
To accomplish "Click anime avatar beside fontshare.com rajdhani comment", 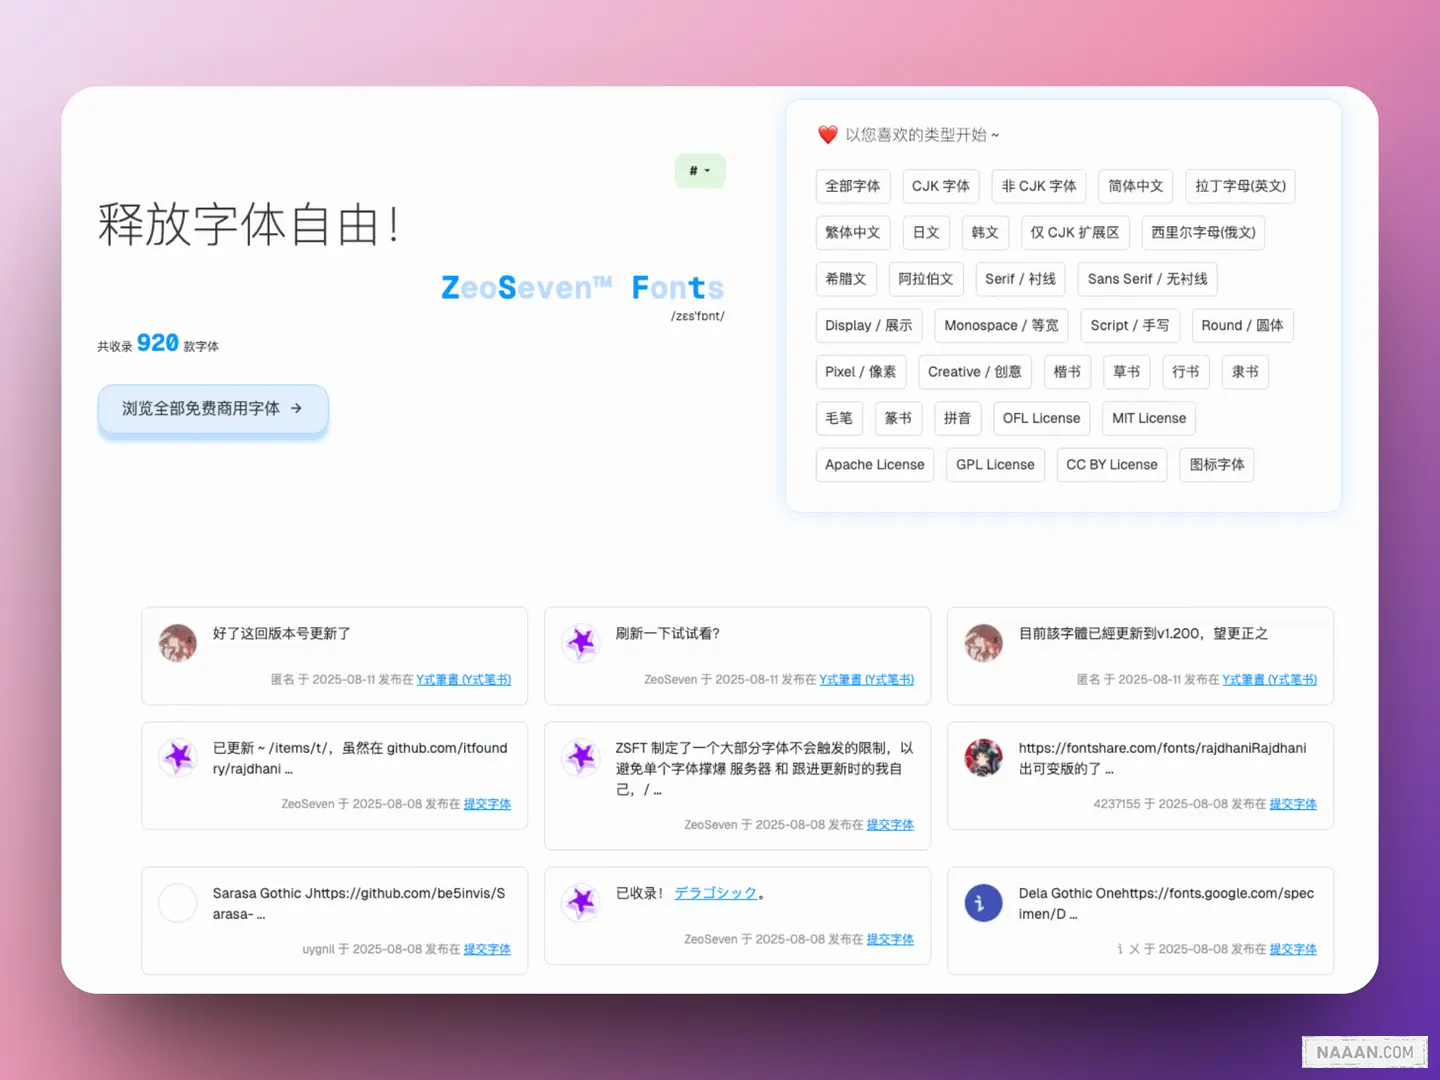I will (x=983, y=758).
